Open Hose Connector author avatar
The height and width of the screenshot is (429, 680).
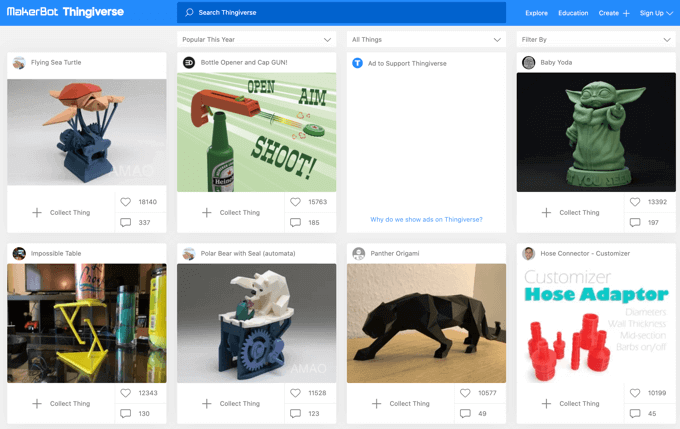pyautogui.click(x=528, y=253)
